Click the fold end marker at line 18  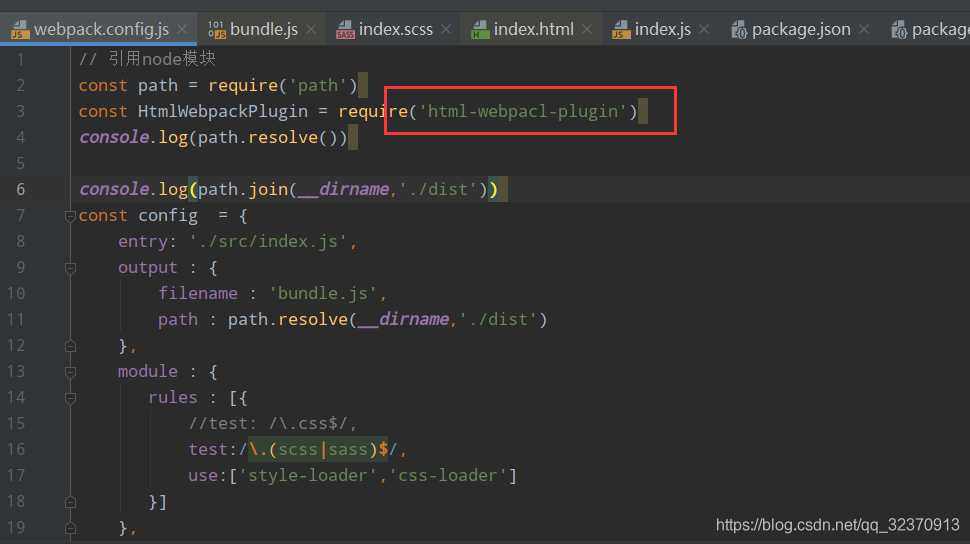[70, 502]
